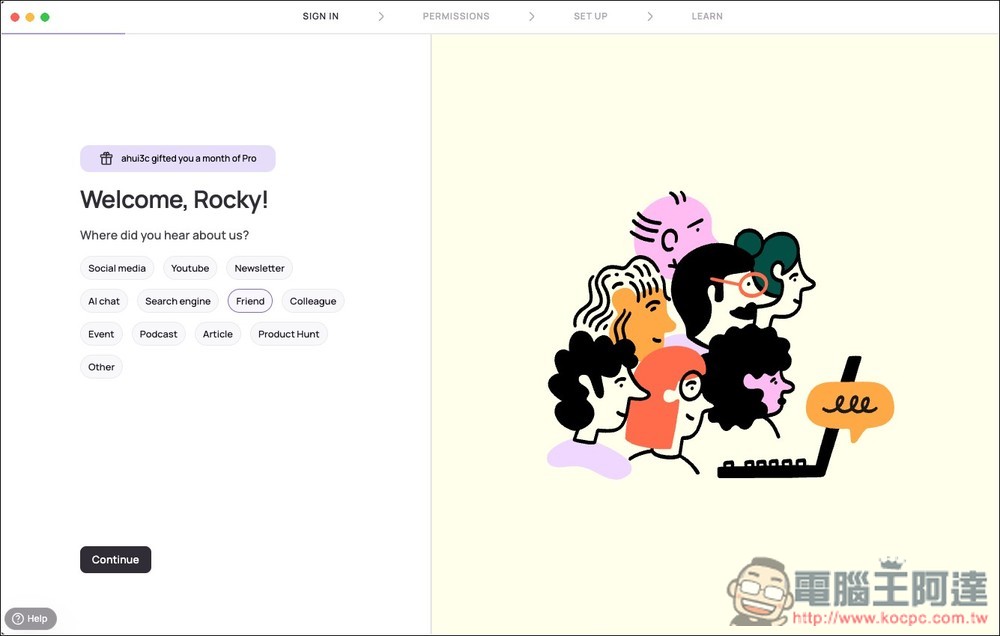Jump to the SET UP step
Viewport: 1000px width, 636px height.
tap(590, 17)
